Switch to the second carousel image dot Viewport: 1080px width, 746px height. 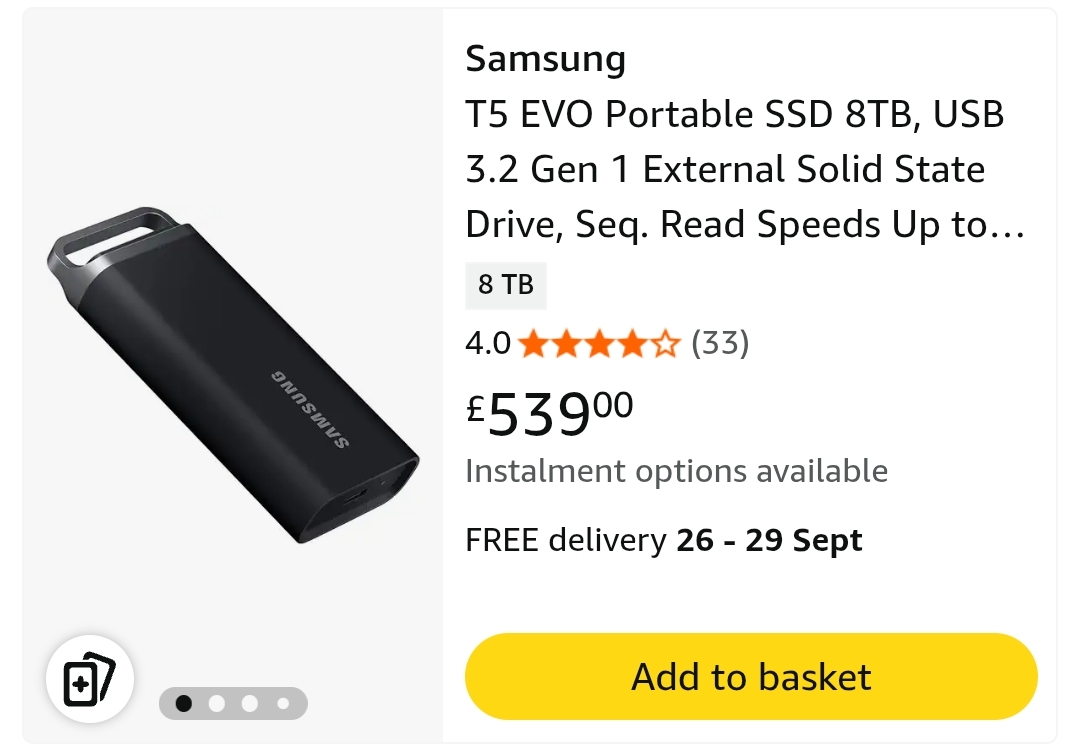click(x=217, y=703)
